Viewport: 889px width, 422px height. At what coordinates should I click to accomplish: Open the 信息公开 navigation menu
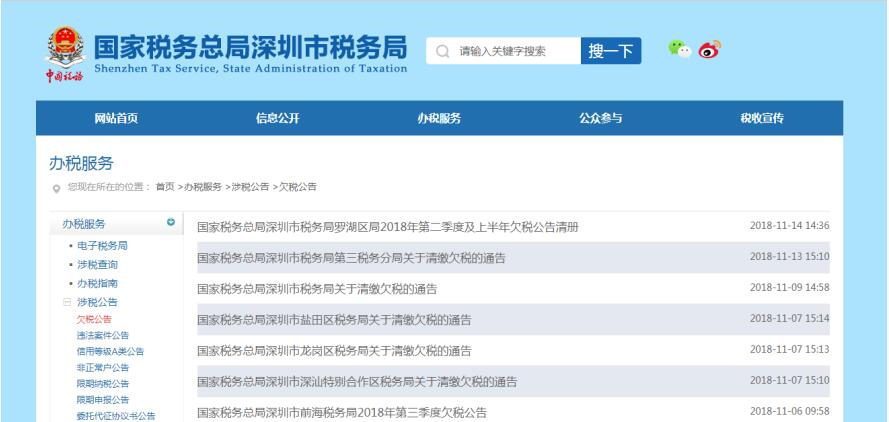pyautogui.click(x=277, y=119)
